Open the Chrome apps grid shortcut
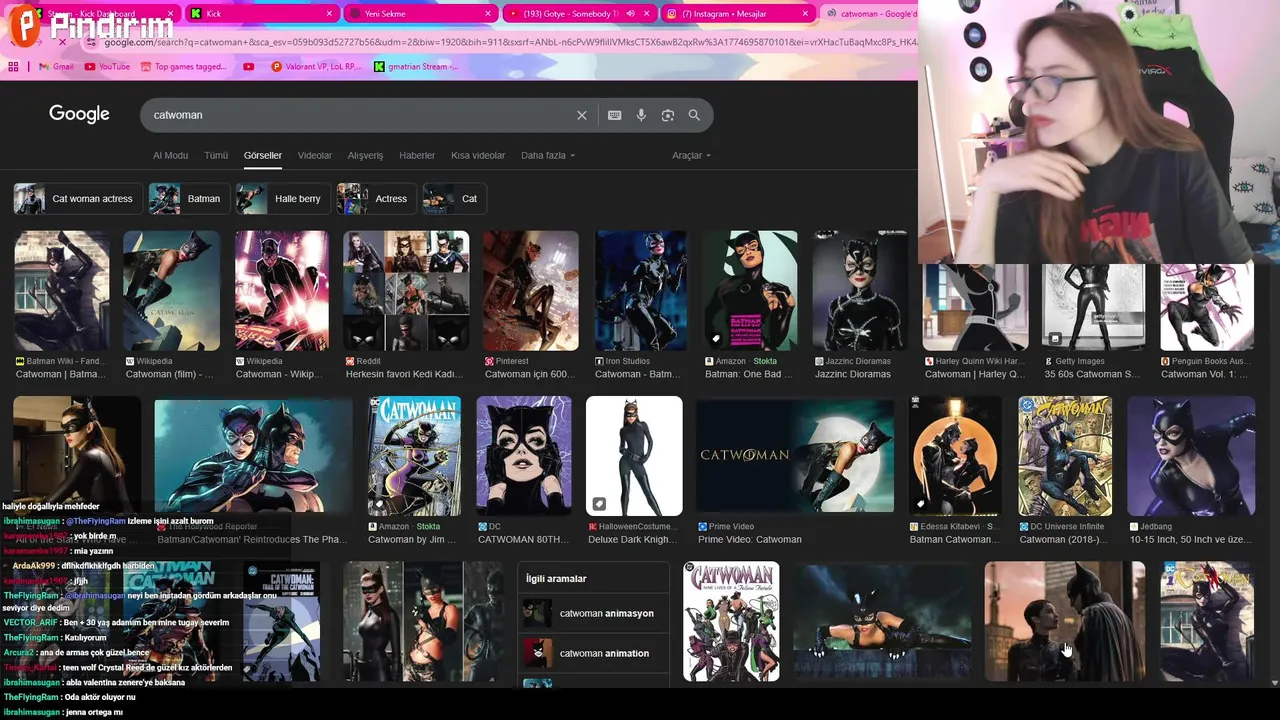Viewport: 1280px width, 720px height. click(x=13, y=67)
